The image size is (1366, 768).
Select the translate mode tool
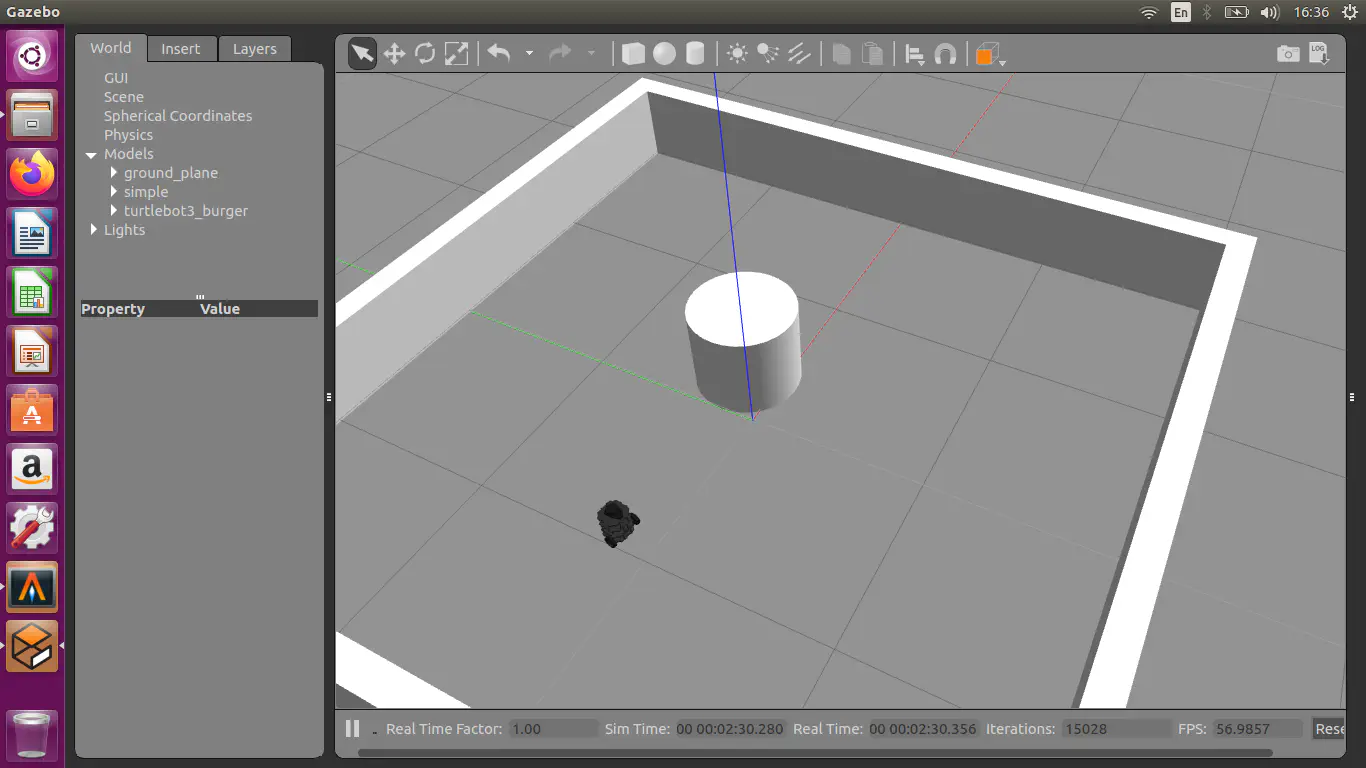coord(394,54)
